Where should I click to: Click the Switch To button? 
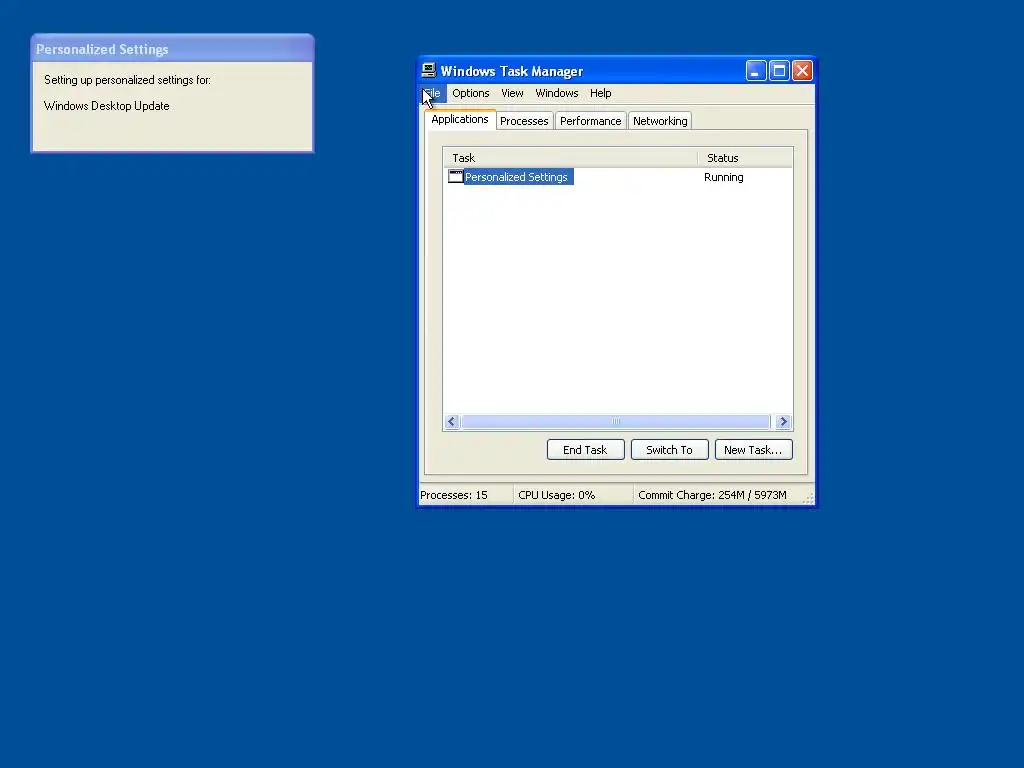669,450
